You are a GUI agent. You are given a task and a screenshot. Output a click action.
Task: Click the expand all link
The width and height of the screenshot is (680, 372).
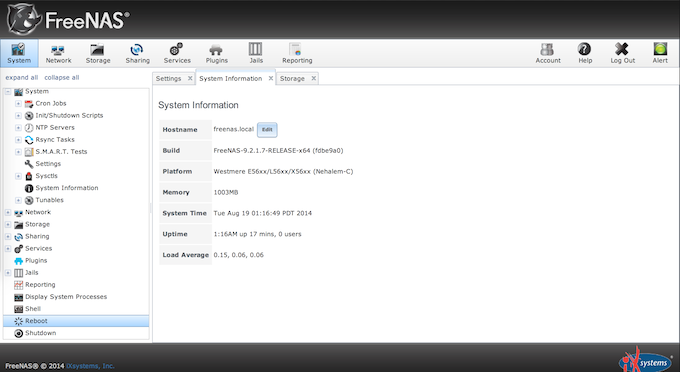22,78
